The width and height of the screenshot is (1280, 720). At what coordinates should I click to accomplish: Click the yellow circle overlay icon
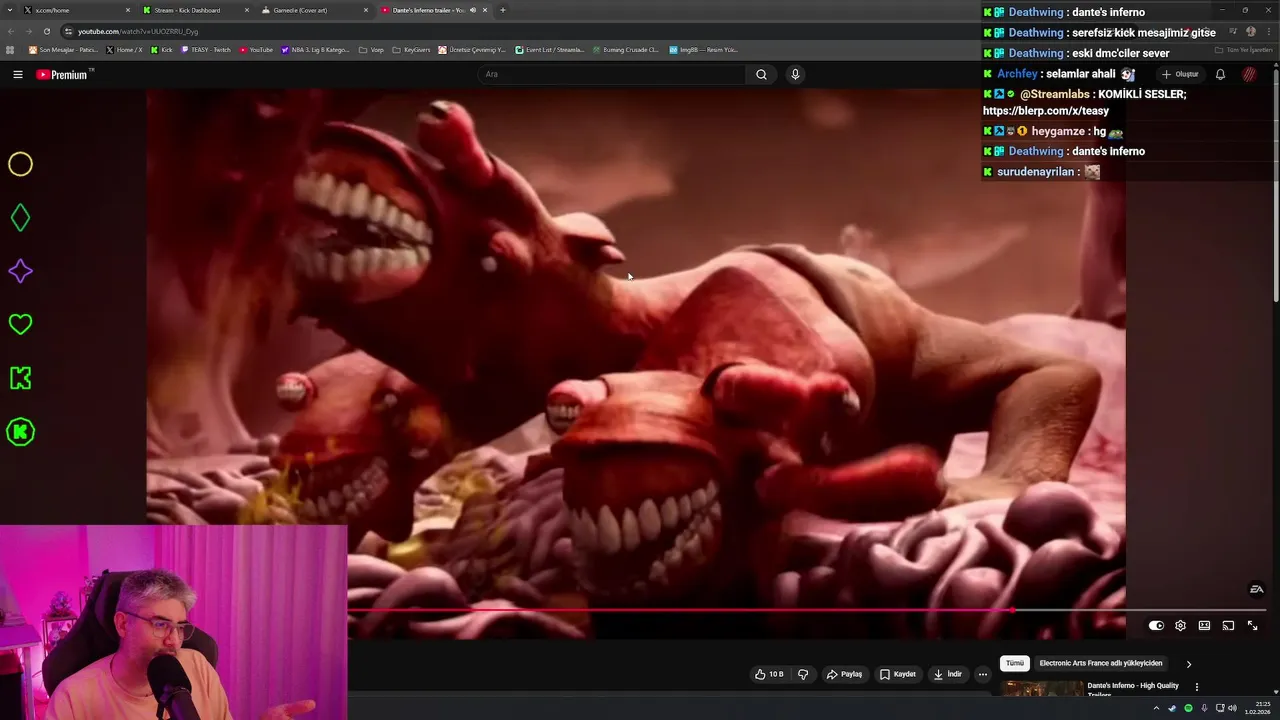21,164
